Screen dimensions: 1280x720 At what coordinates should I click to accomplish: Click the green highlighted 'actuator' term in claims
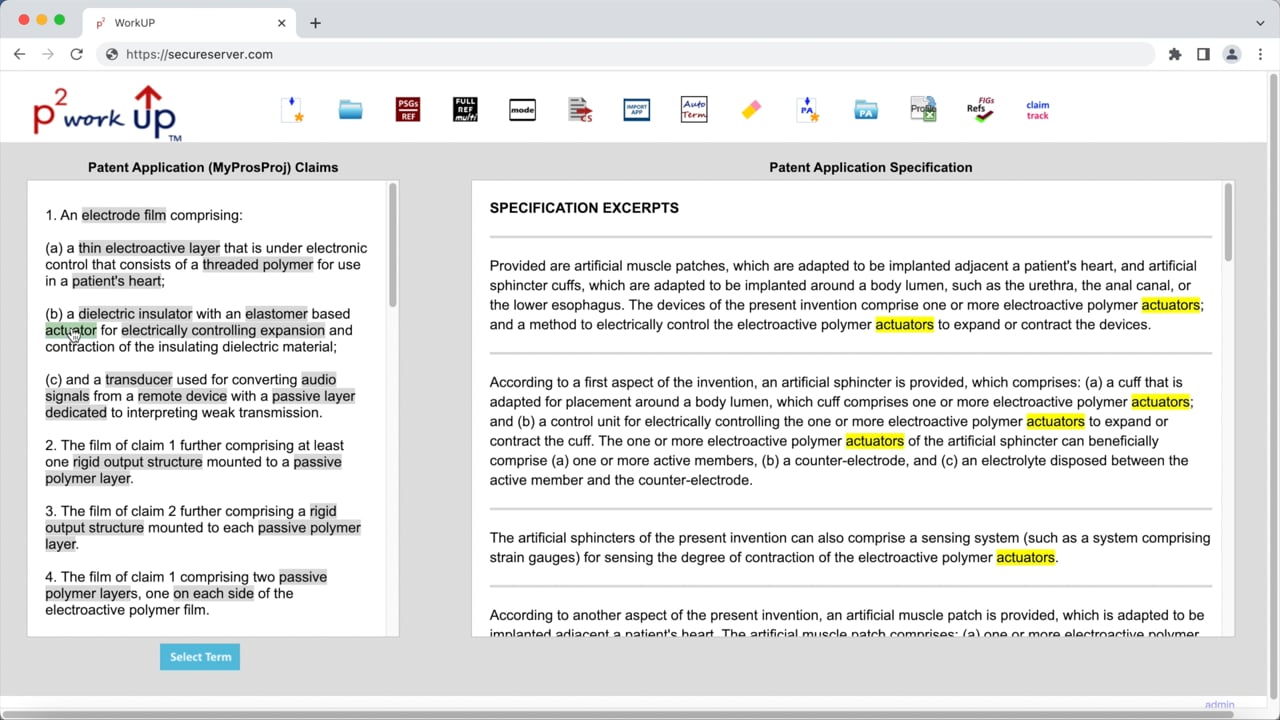point(71,330)
